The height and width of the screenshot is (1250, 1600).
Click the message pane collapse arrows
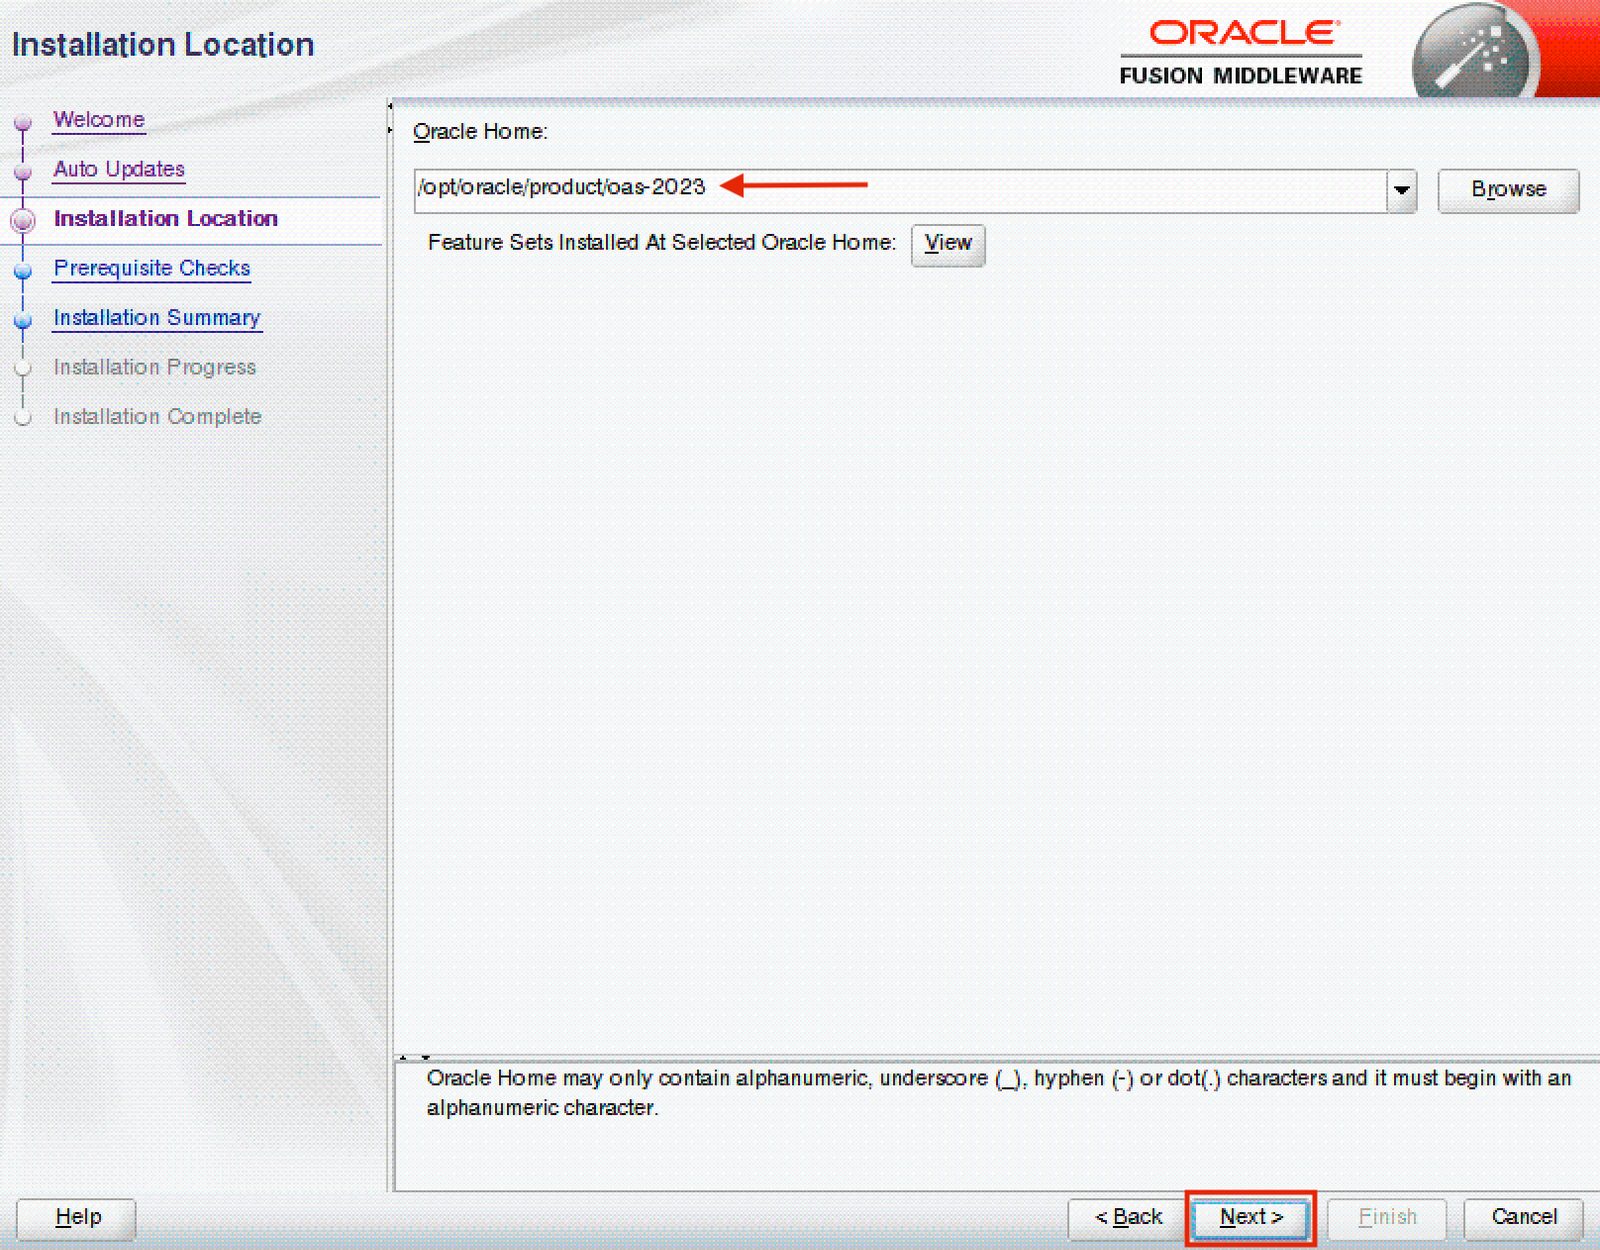pos(414,1057)
